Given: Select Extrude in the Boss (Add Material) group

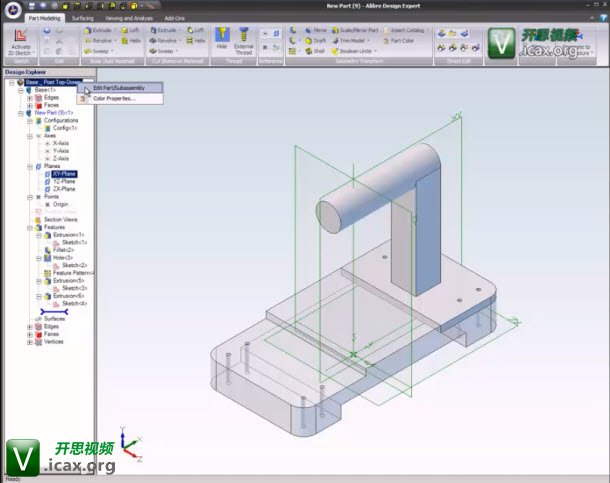Looking at the screenshot, I should (101, 30).
